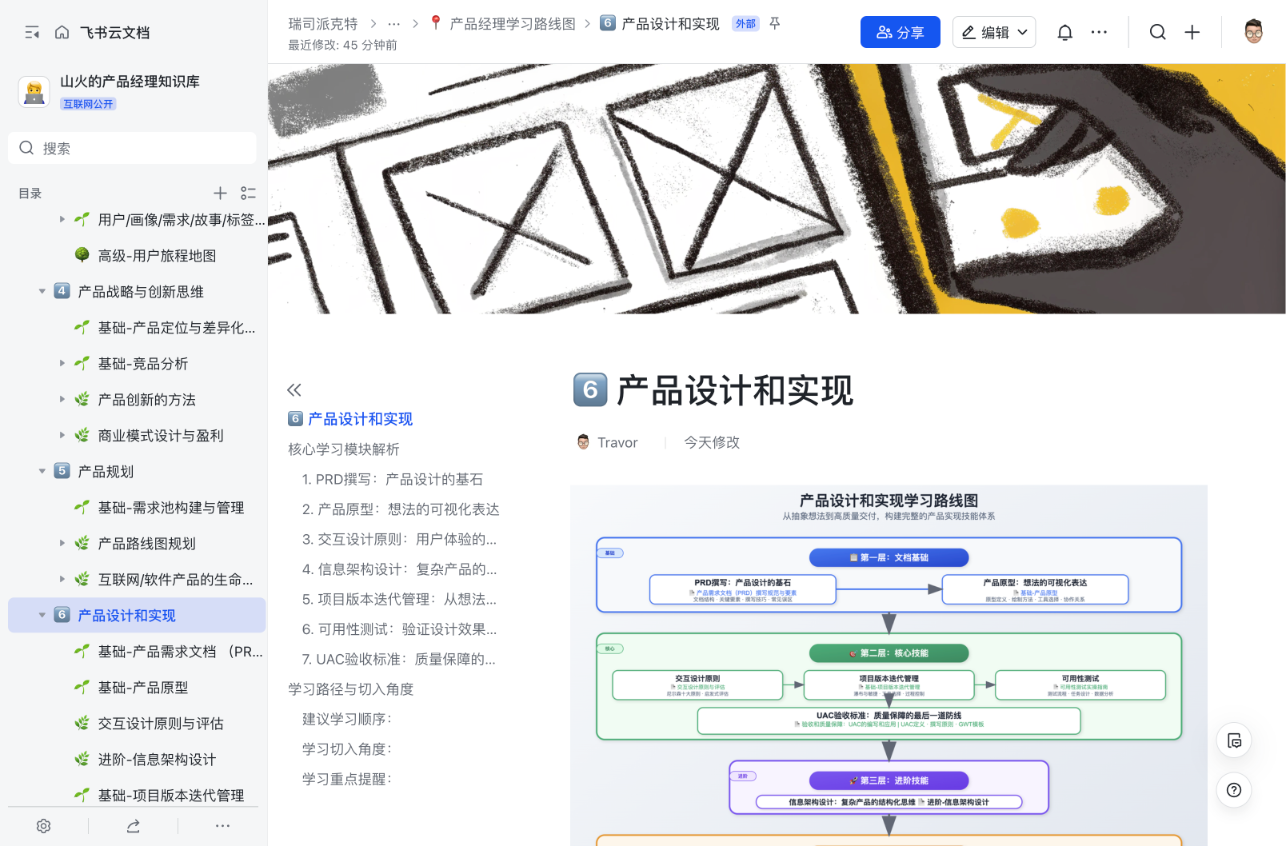Open the comments panel icon on right edge
This screenshot has height=846, width=1286.
pyautogui.click(x=1234, y=740)
